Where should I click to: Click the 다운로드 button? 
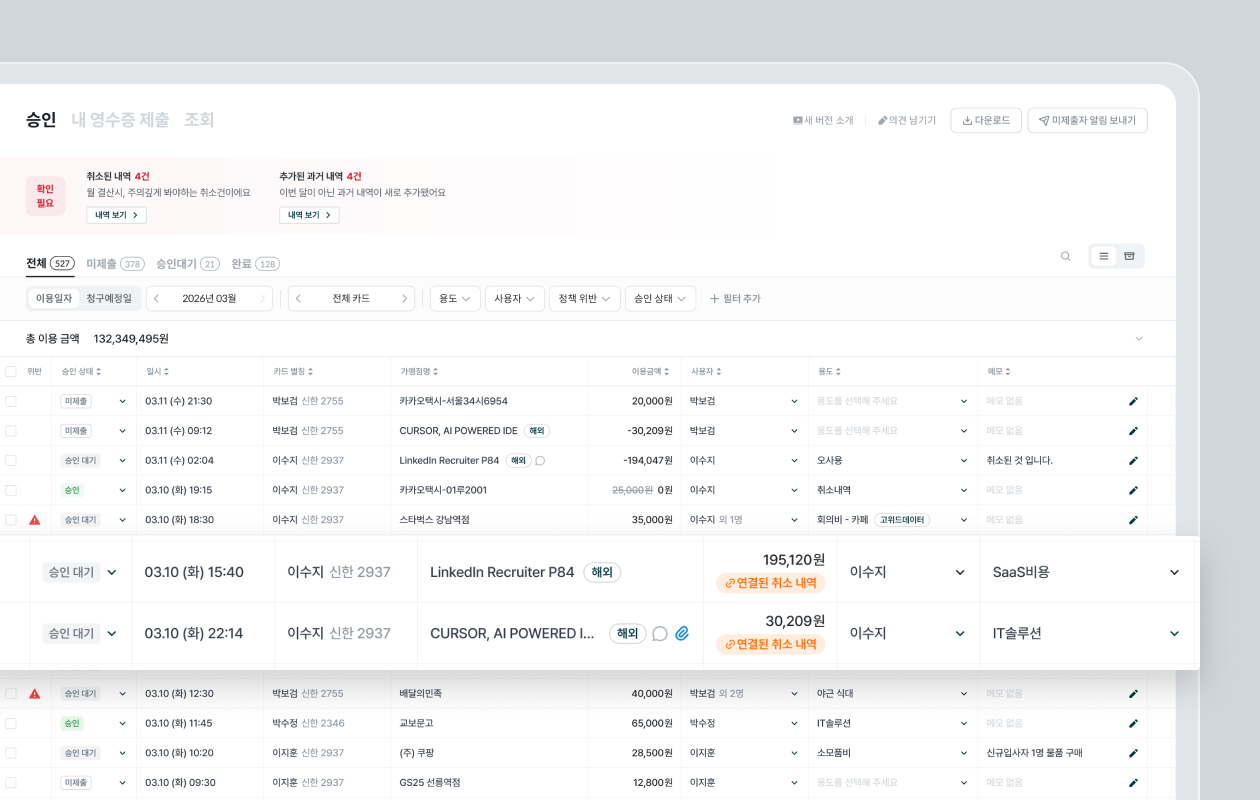pos(986,121)
